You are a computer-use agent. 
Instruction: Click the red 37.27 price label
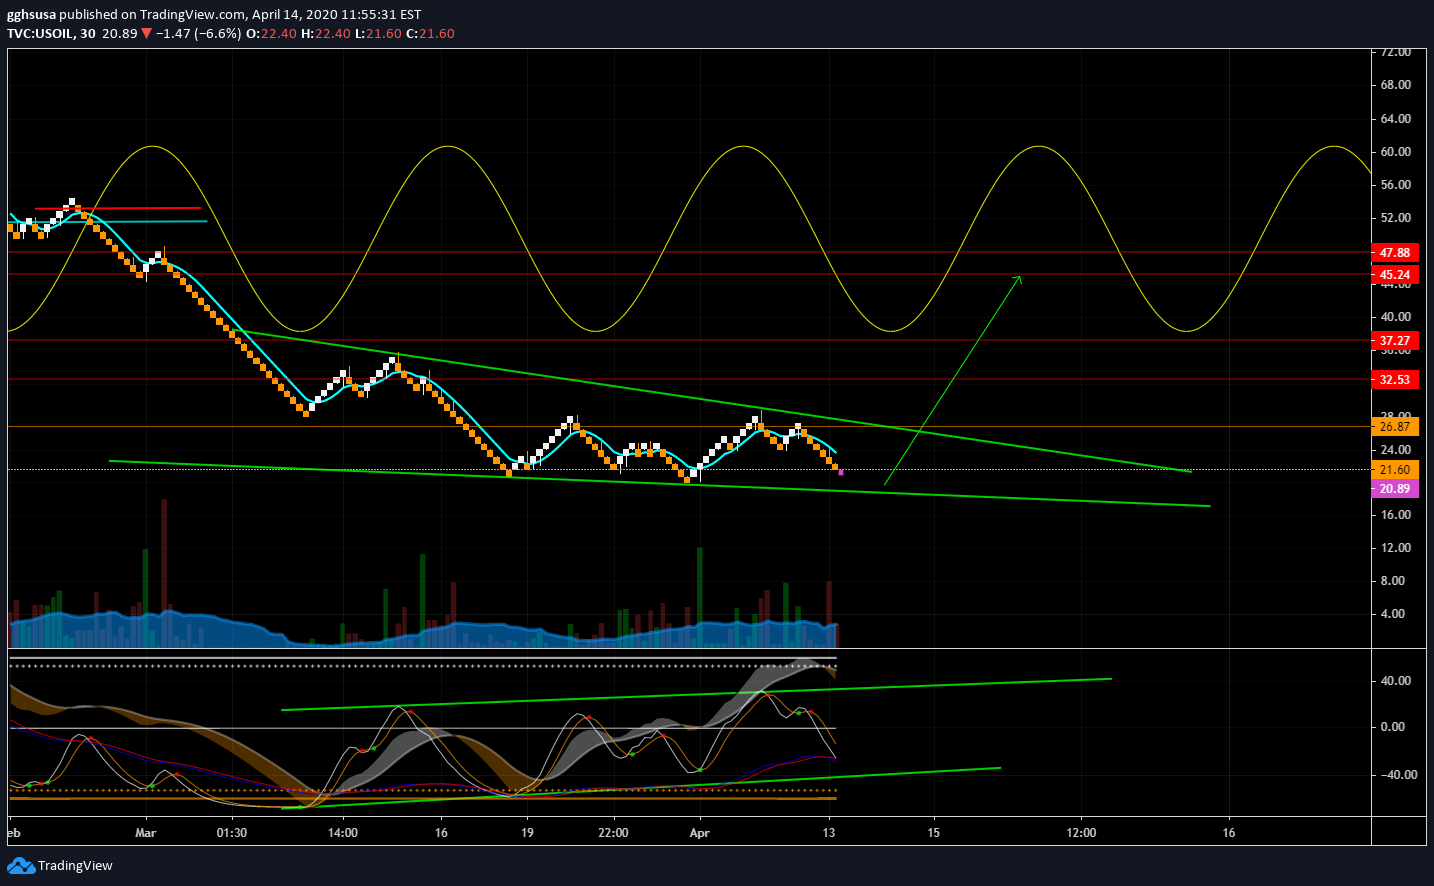pos(1395,341)
